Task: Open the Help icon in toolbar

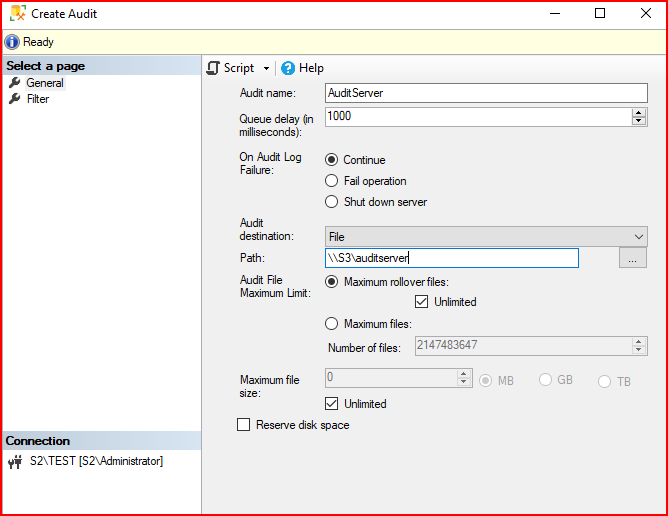Action: pos(288,68)
